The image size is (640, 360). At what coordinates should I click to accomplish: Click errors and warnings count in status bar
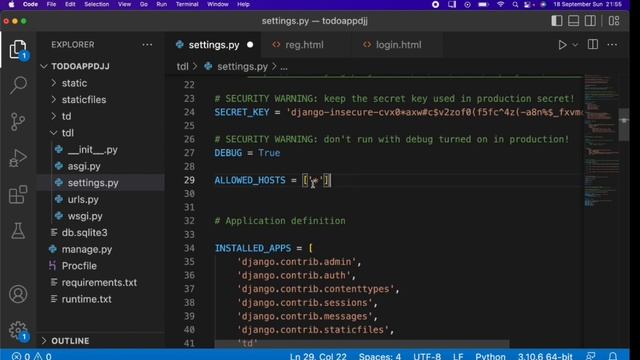click(31, 356)
